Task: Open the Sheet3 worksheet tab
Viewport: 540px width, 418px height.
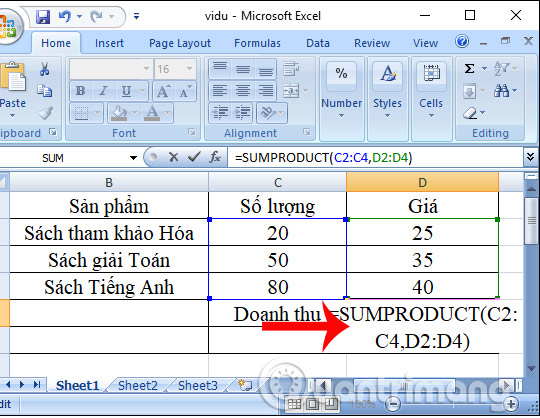Action: pyautogui.click(x=198, y=386)
